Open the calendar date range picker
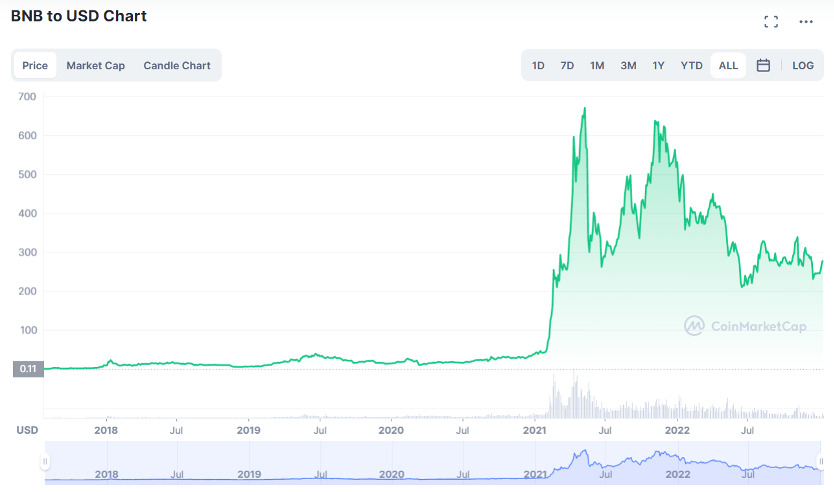 coord(763,65)
